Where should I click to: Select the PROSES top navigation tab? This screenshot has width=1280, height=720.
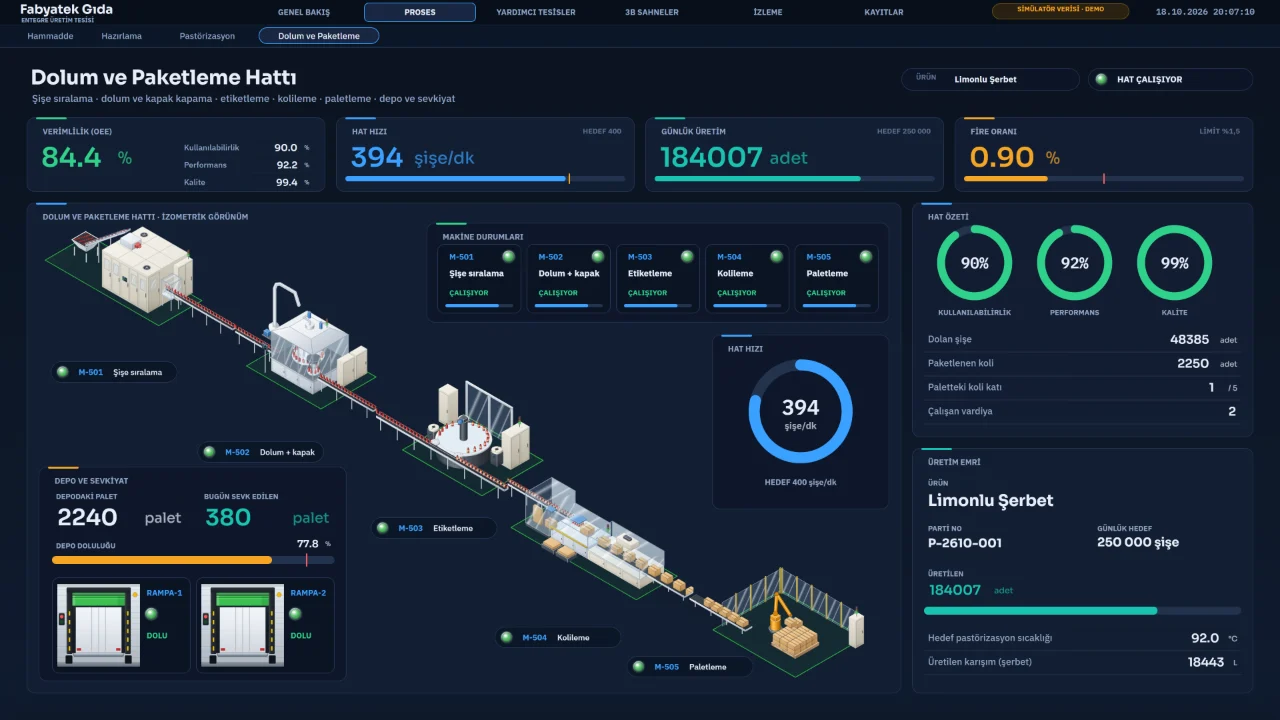(x=420, y=12)
